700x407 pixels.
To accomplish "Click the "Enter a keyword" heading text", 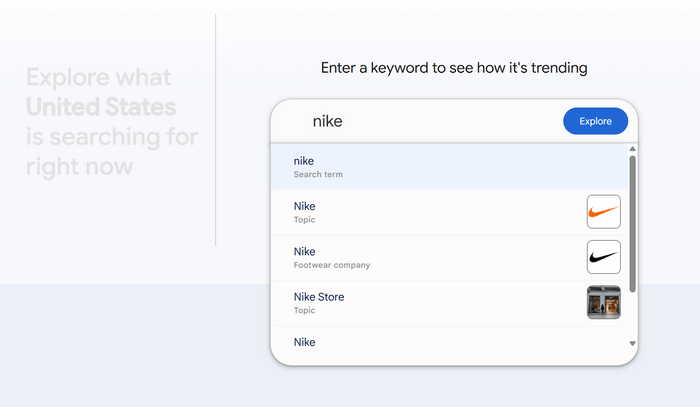I will pos(454,68).
